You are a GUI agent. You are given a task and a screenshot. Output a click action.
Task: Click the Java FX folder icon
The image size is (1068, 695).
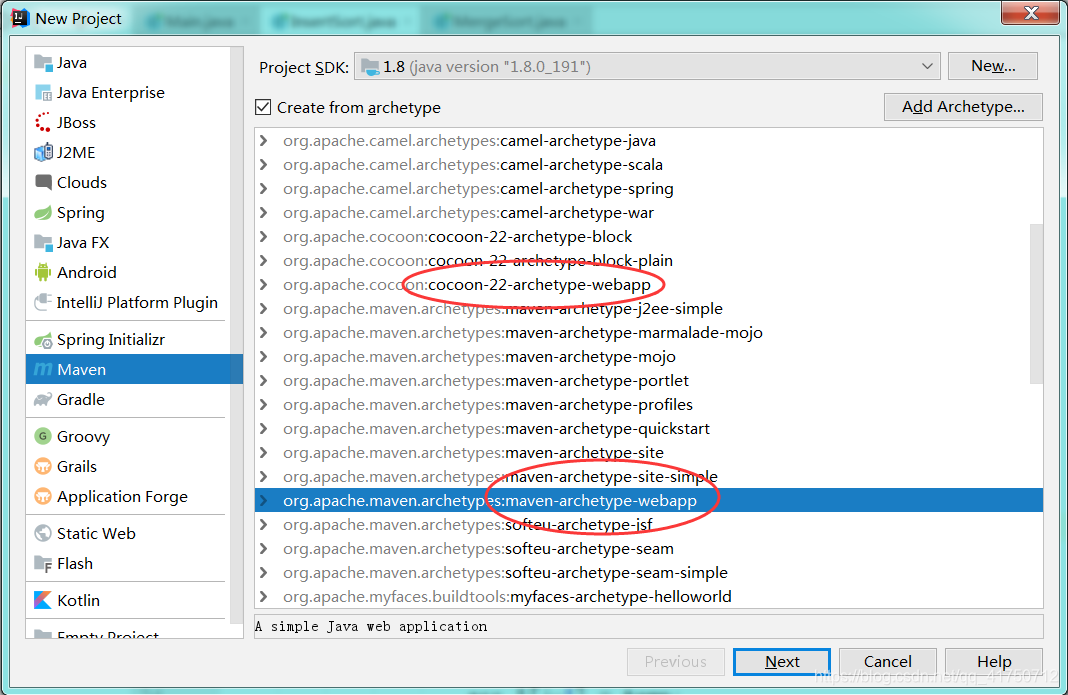pos(43,243)
